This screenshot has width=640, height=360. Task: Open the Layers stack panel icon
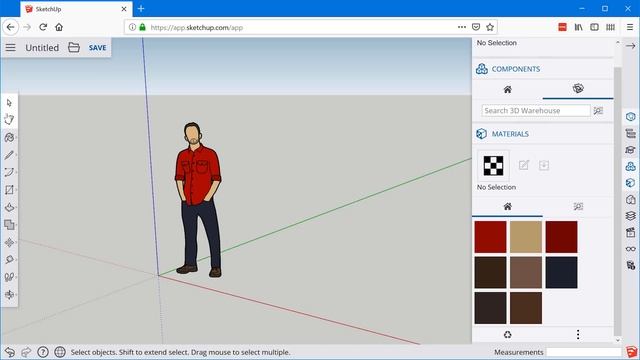631,216
